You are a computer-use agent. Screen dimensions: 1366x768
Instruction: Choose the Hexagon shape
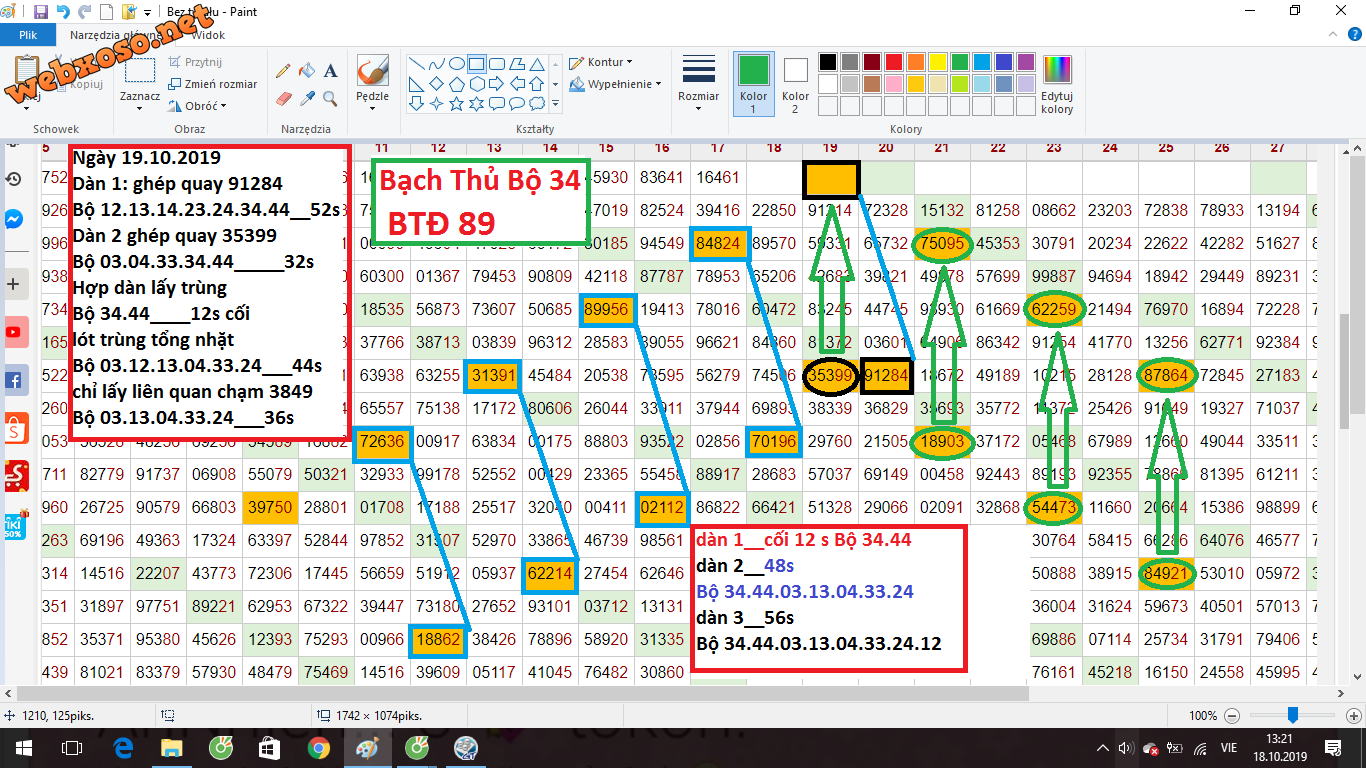tap(477, 83)
